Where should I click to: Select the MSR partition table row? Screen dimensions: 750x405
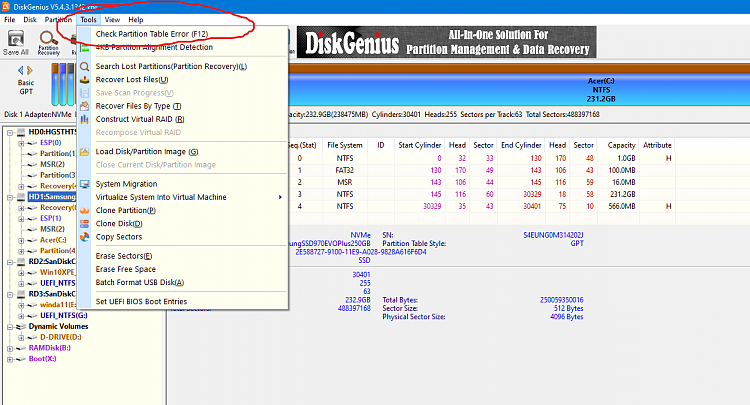click(x=481, y=182)
